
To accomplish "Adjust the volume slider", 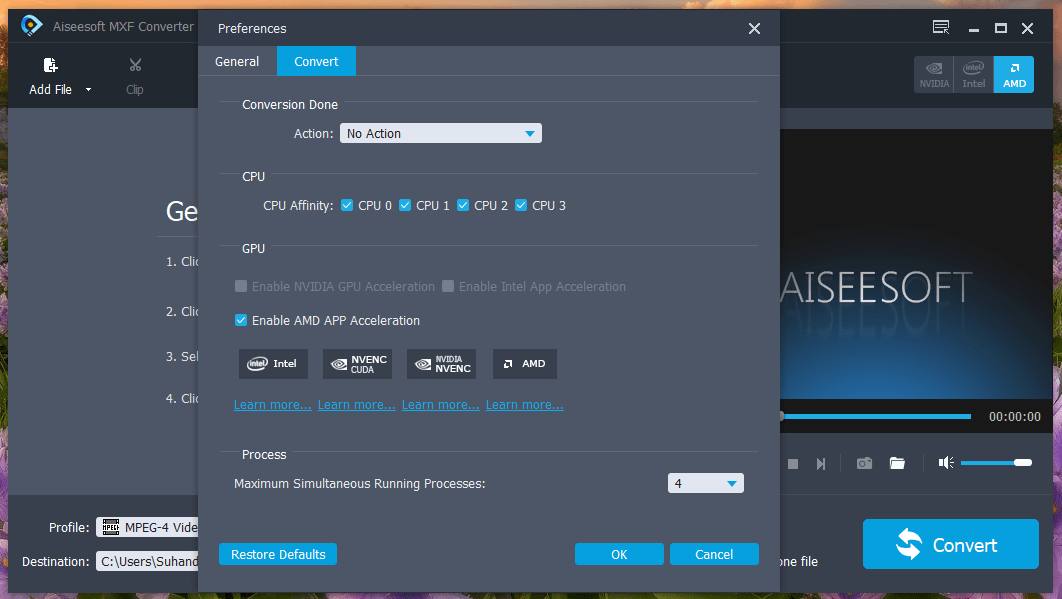I will [996, 463].
